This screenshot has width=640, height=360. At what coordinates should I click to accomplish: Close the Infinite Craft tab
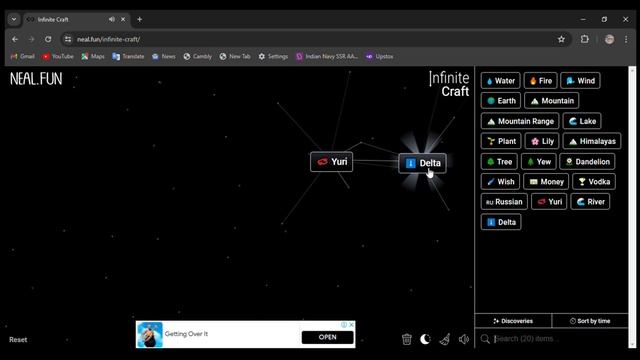pyautogui.click(x=123, y=19)
